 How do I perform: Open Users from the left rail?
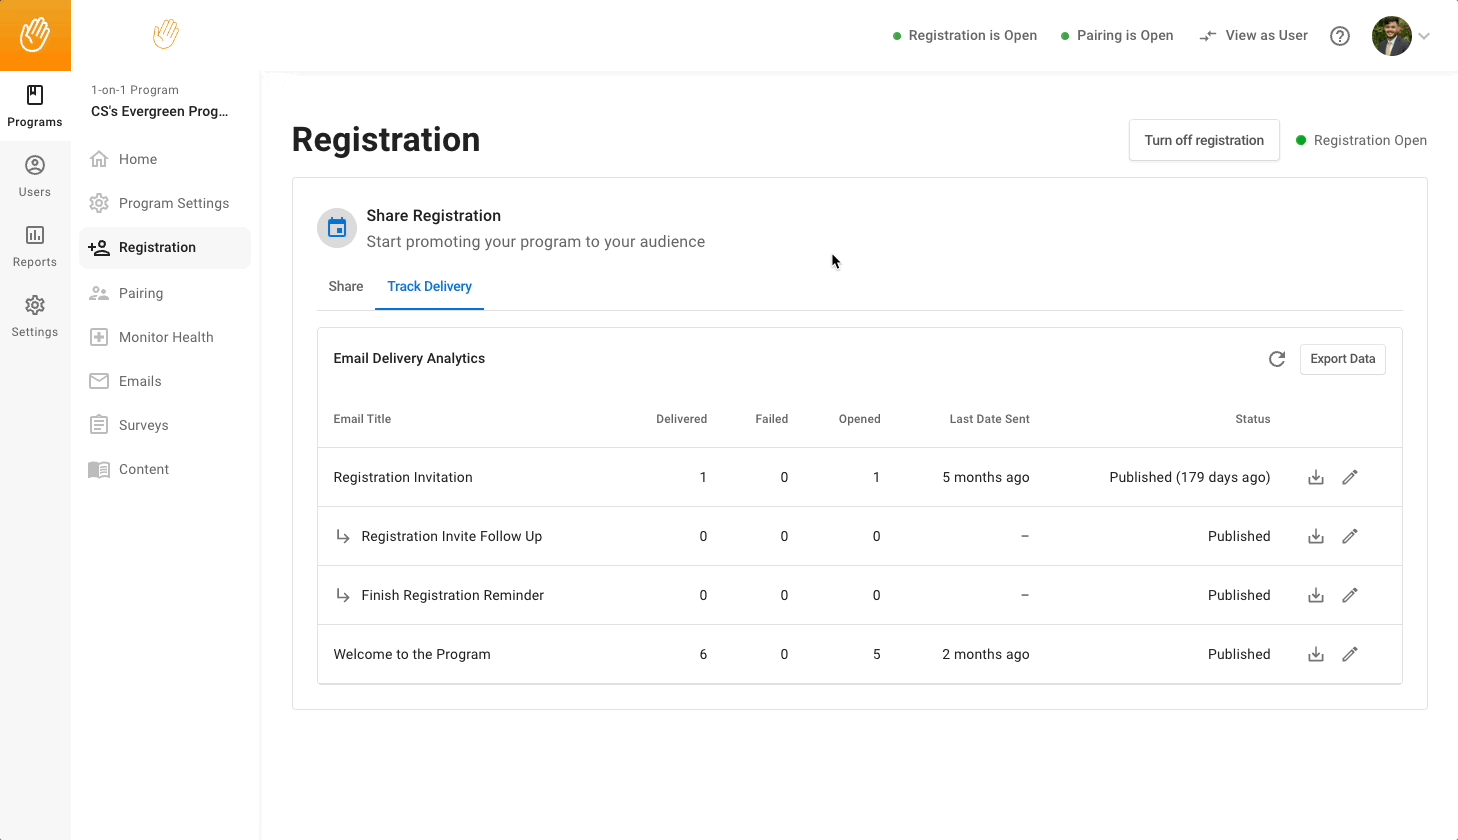pos(35,176)
